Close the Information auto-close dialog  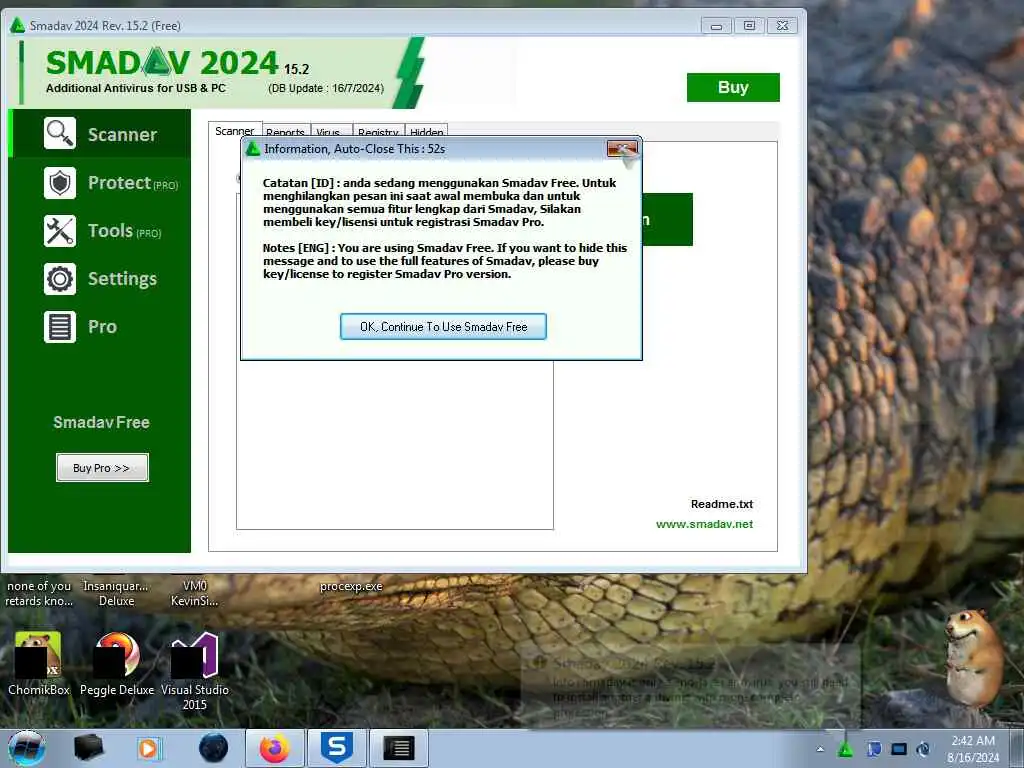tap(622, 149)
